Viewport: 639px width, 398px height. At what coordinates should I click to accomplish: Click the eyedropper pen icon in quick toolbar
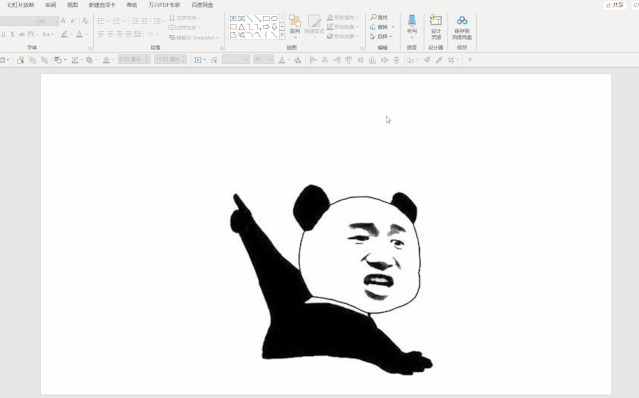[439, 60]
